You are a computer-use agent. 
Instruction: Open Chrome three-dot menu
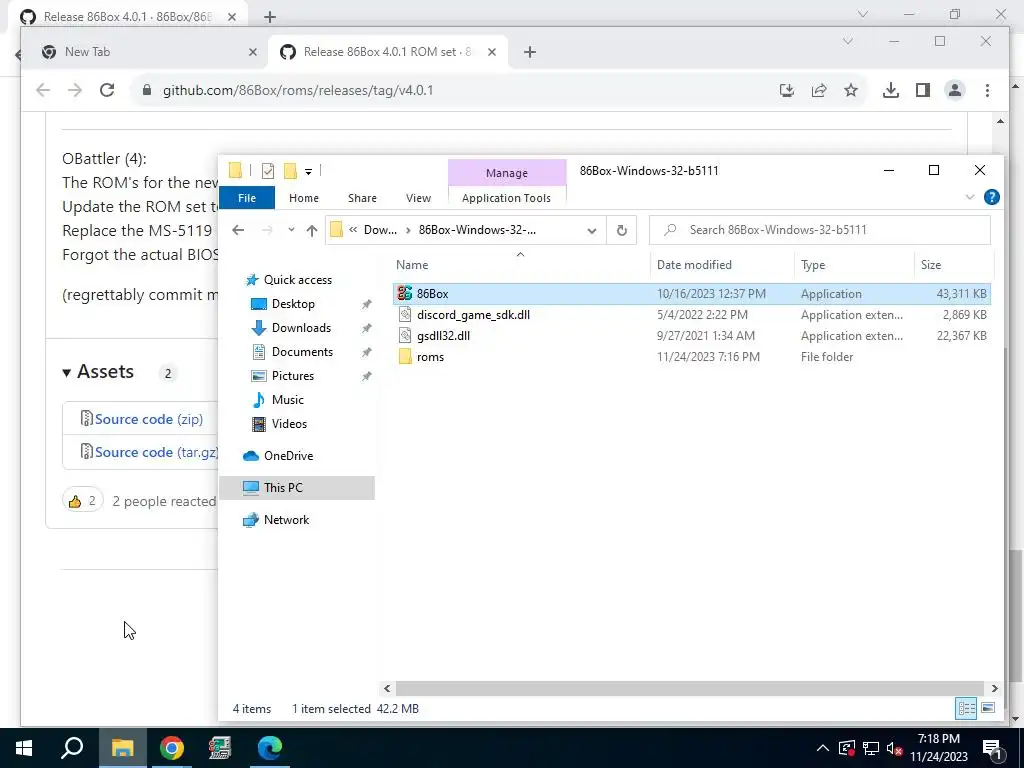(x=987, y=90)
